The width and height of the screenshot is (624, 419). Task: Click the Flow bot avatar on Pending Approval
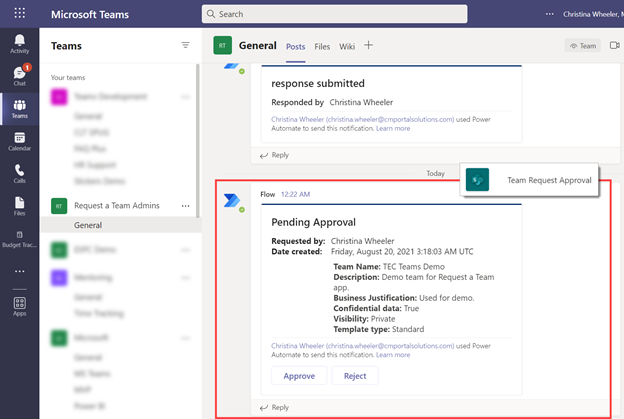click(x=232, y=201)
